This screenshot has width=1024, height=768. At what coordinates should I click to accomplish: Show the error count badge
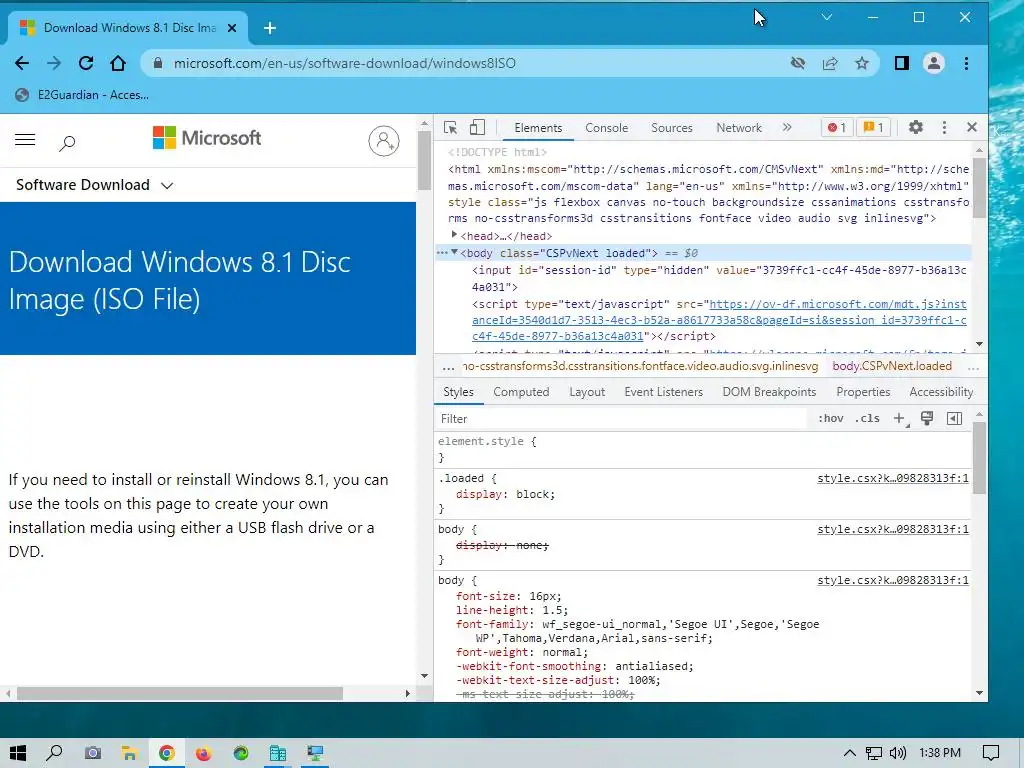837,127
